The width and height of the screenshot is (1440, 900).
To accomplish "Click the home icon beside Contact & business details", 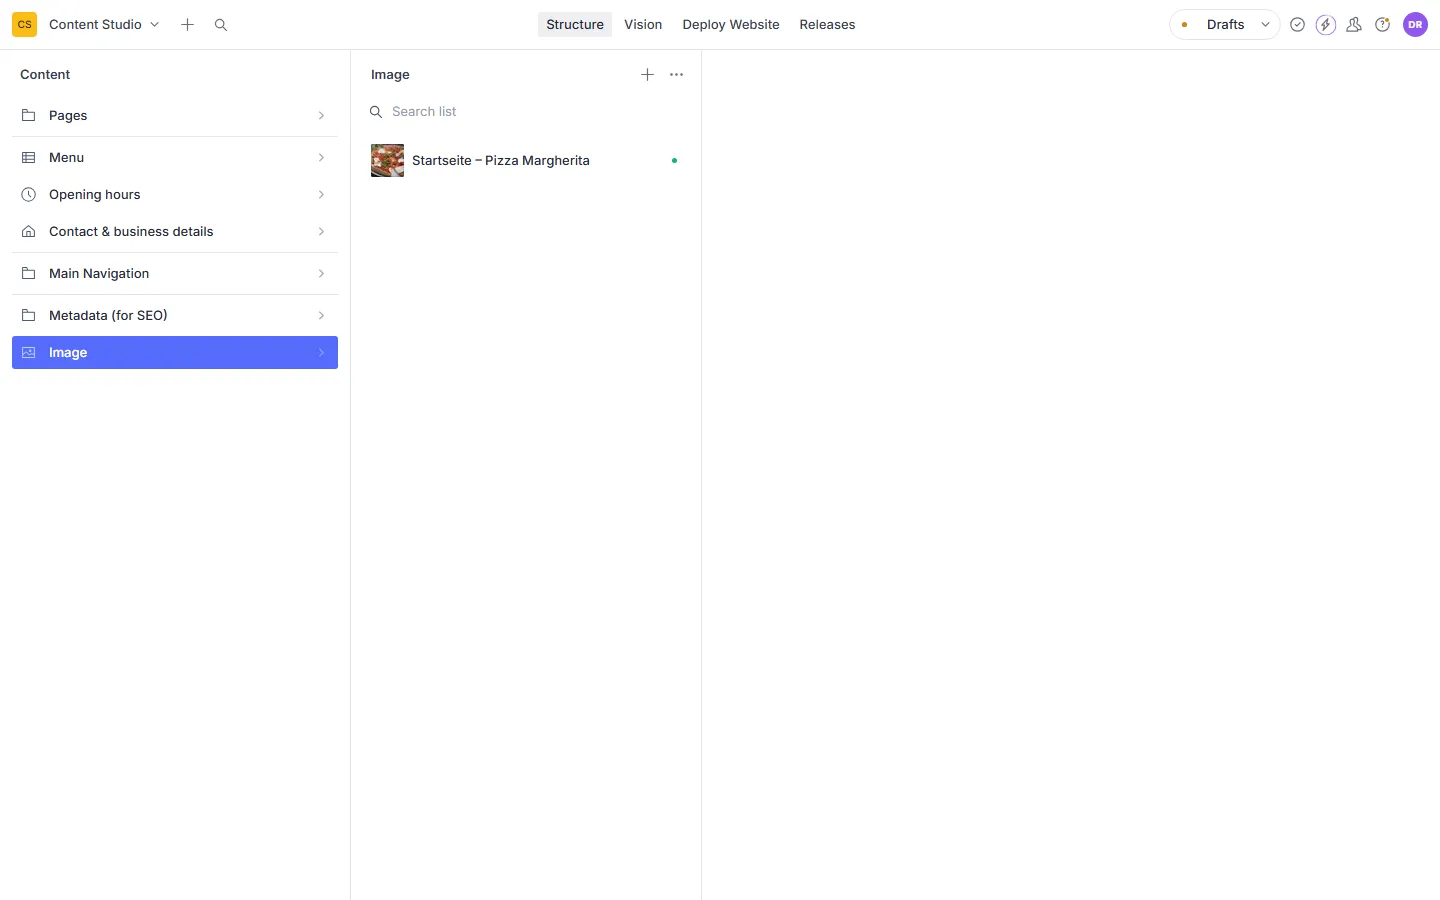I will [x=29, y=231].
